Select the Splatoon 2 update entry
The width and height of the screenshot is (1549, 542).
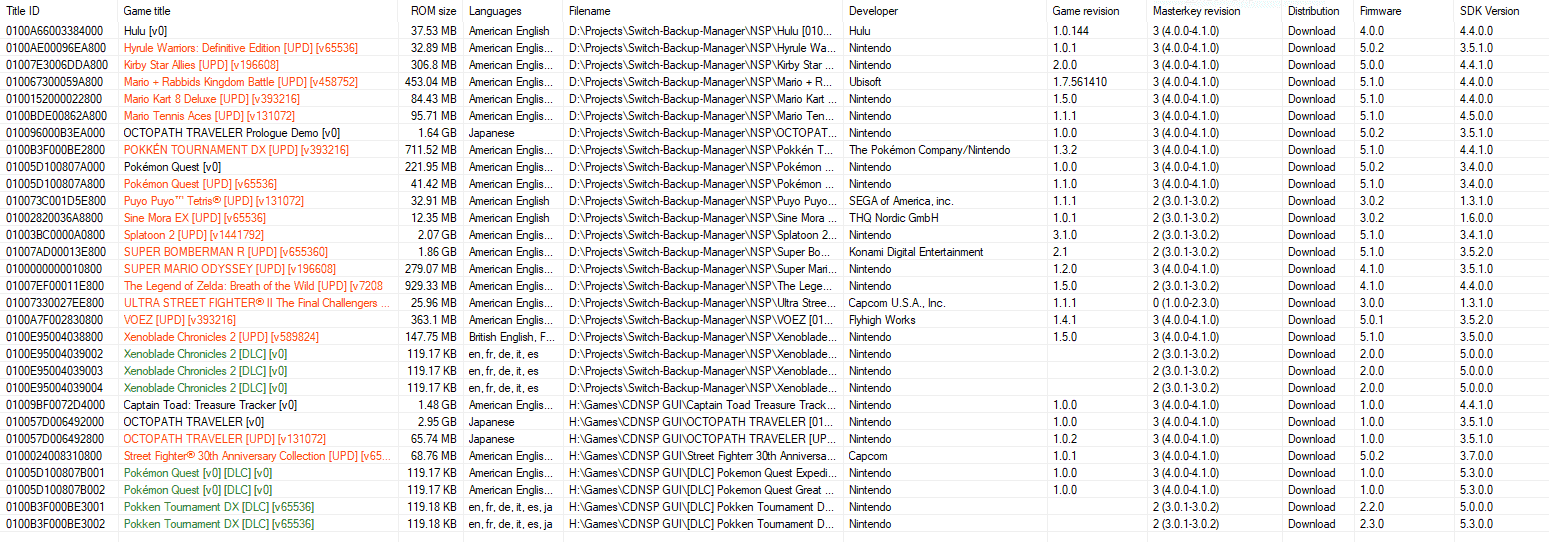click(774, 235)
